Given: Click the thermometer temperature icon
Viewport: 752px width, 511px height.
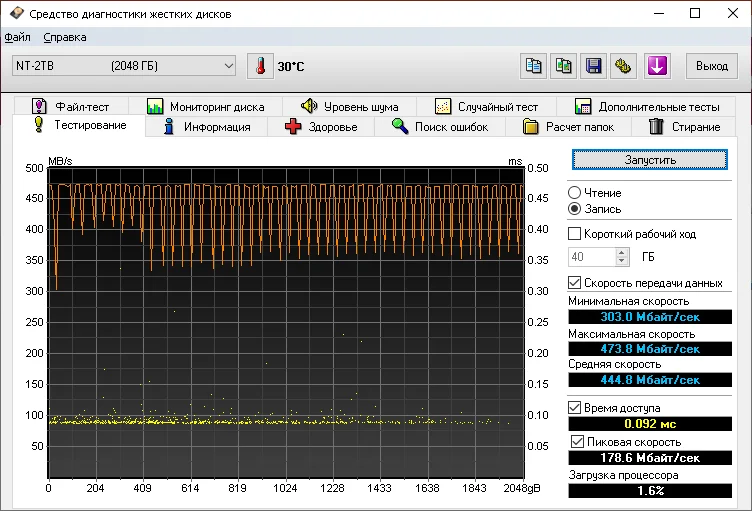Looking at the screenshot, I should coord(260,66).
